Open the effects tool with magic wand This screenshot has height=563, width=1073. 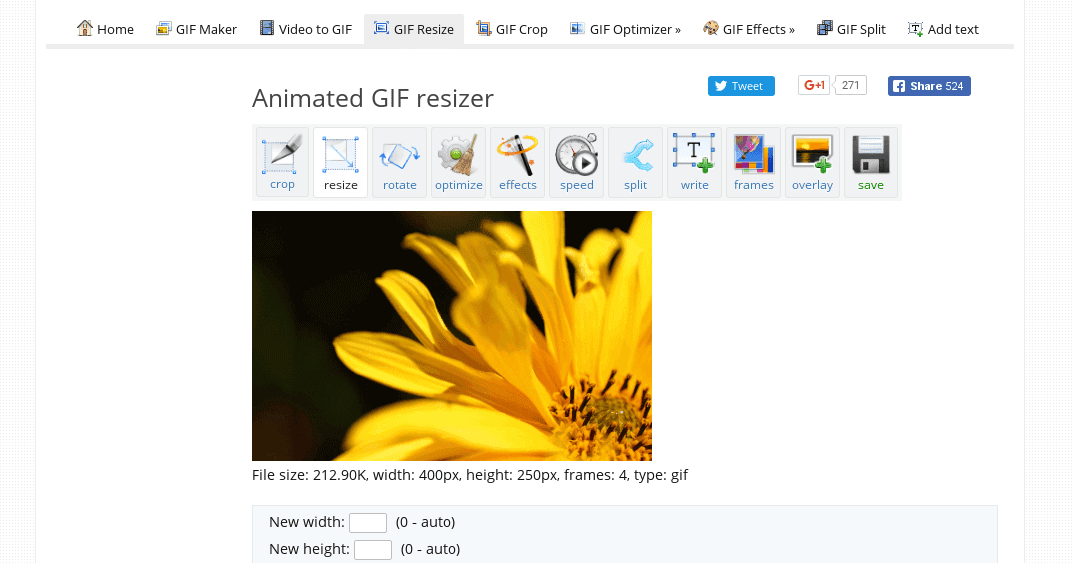pyautogui.click(x=517, y=162)
